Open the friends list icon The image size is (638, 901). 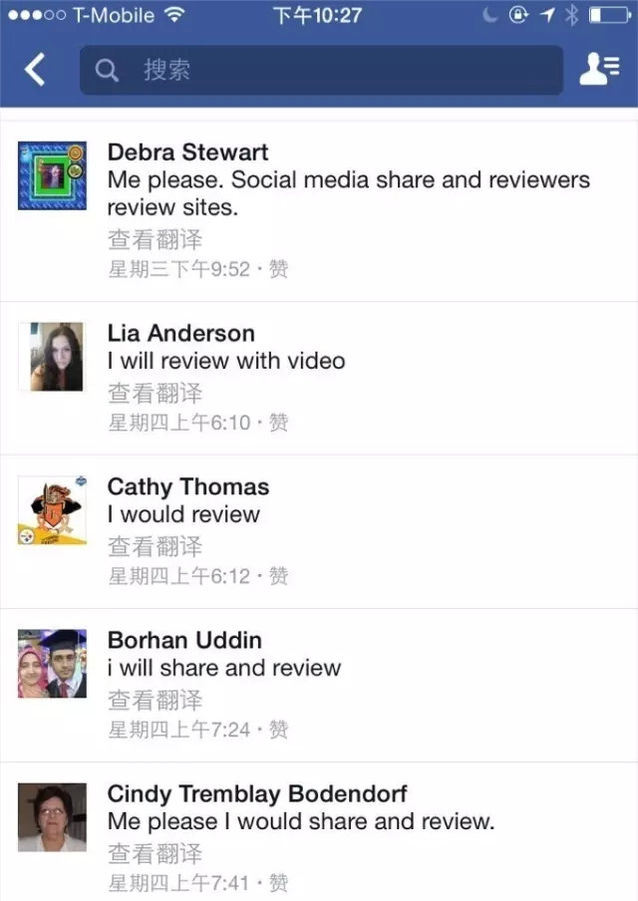tap(599, 69)
